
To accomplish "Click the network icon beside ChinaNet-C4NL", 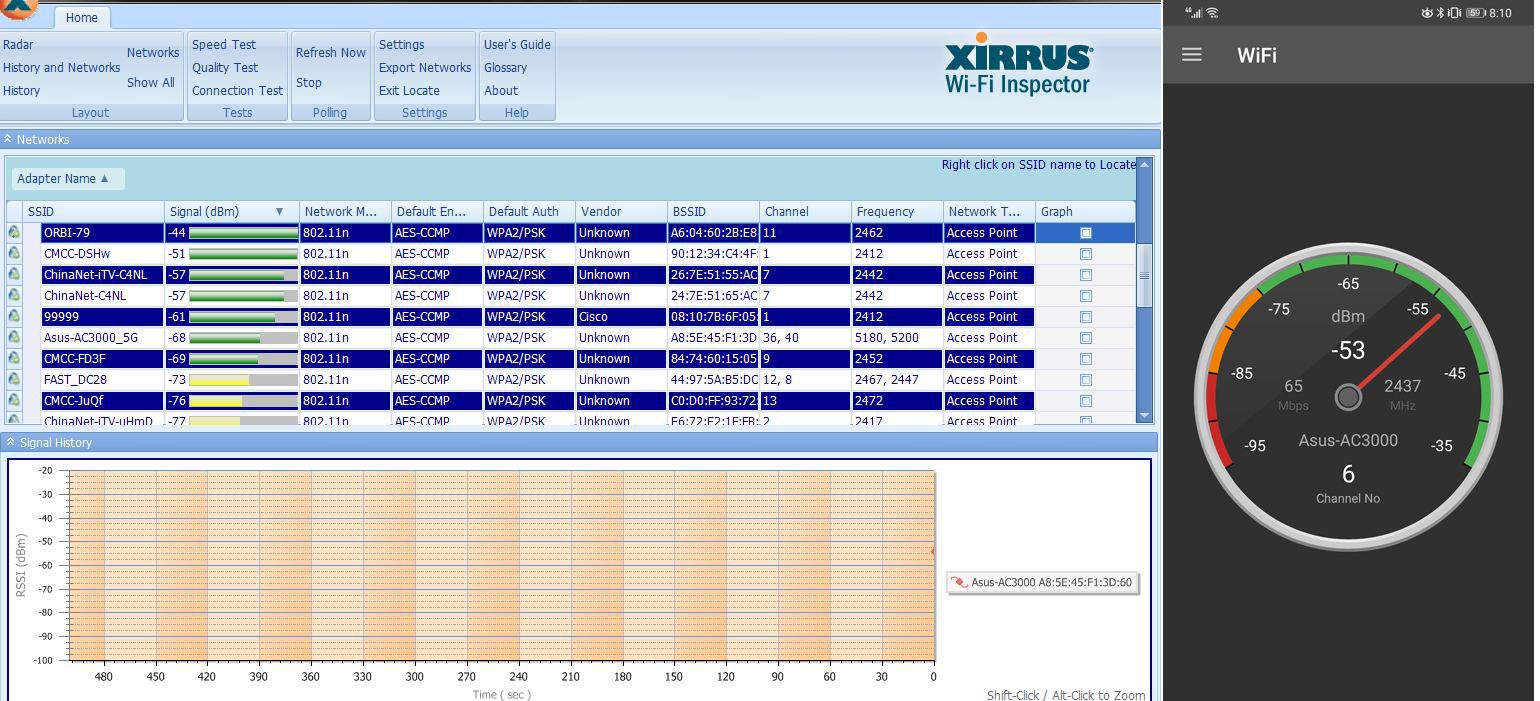I will 14,295.
